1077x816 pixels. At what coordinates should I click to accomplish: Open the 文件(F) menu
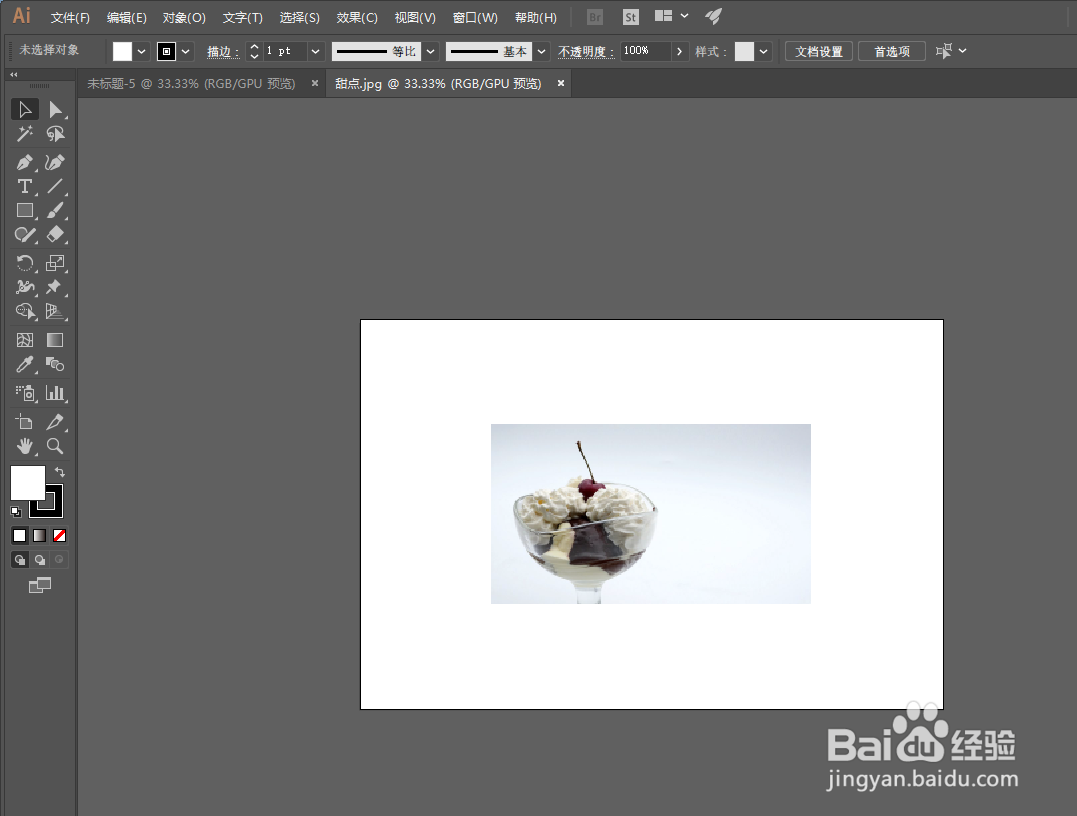click(70, 18)
